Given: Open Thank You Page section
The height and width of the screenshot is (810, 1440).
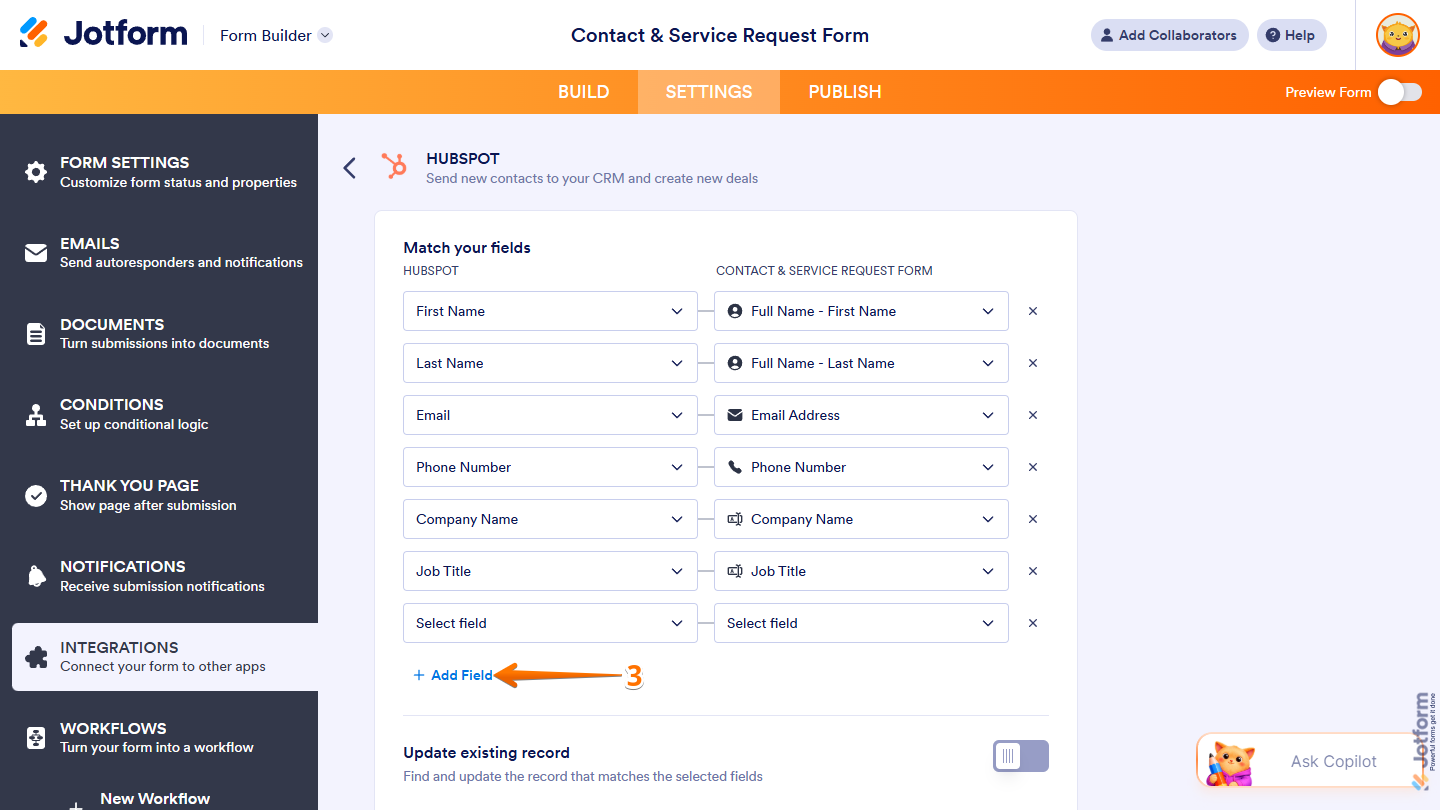Looking at the screenshot, I should click(x=159, y=496).
